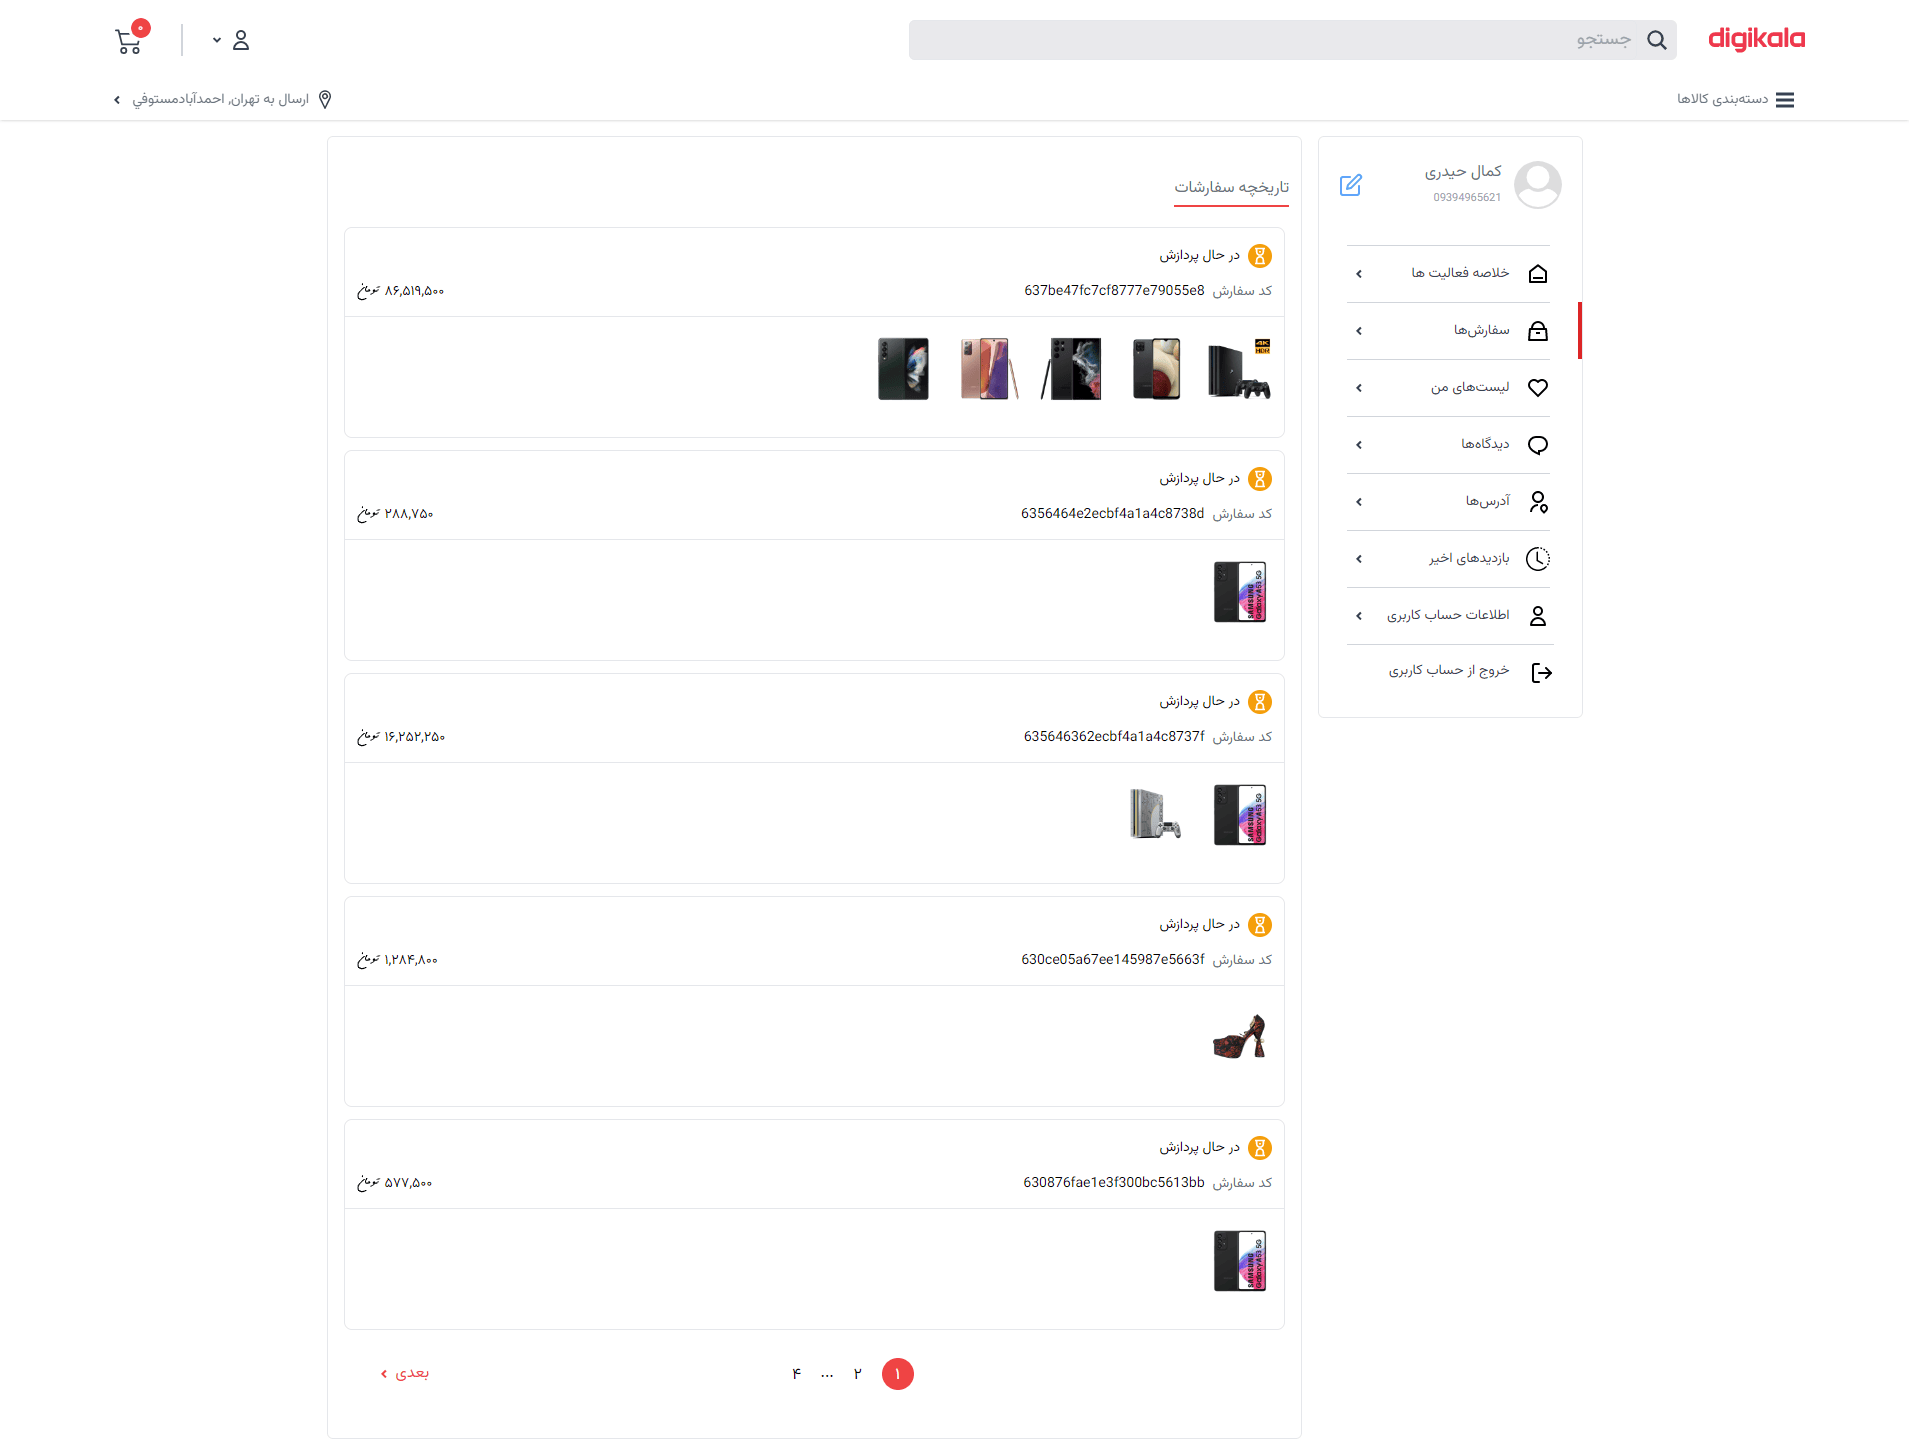Click the بعدی next page link
Screen dimensions: 1909x1439
click(x=405, y=1373)
